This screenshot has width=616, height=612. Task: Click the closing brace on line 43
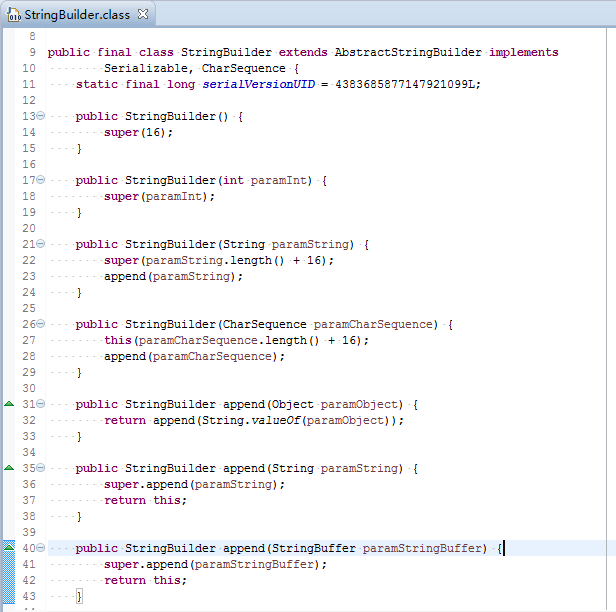click(x=79, y=597)
